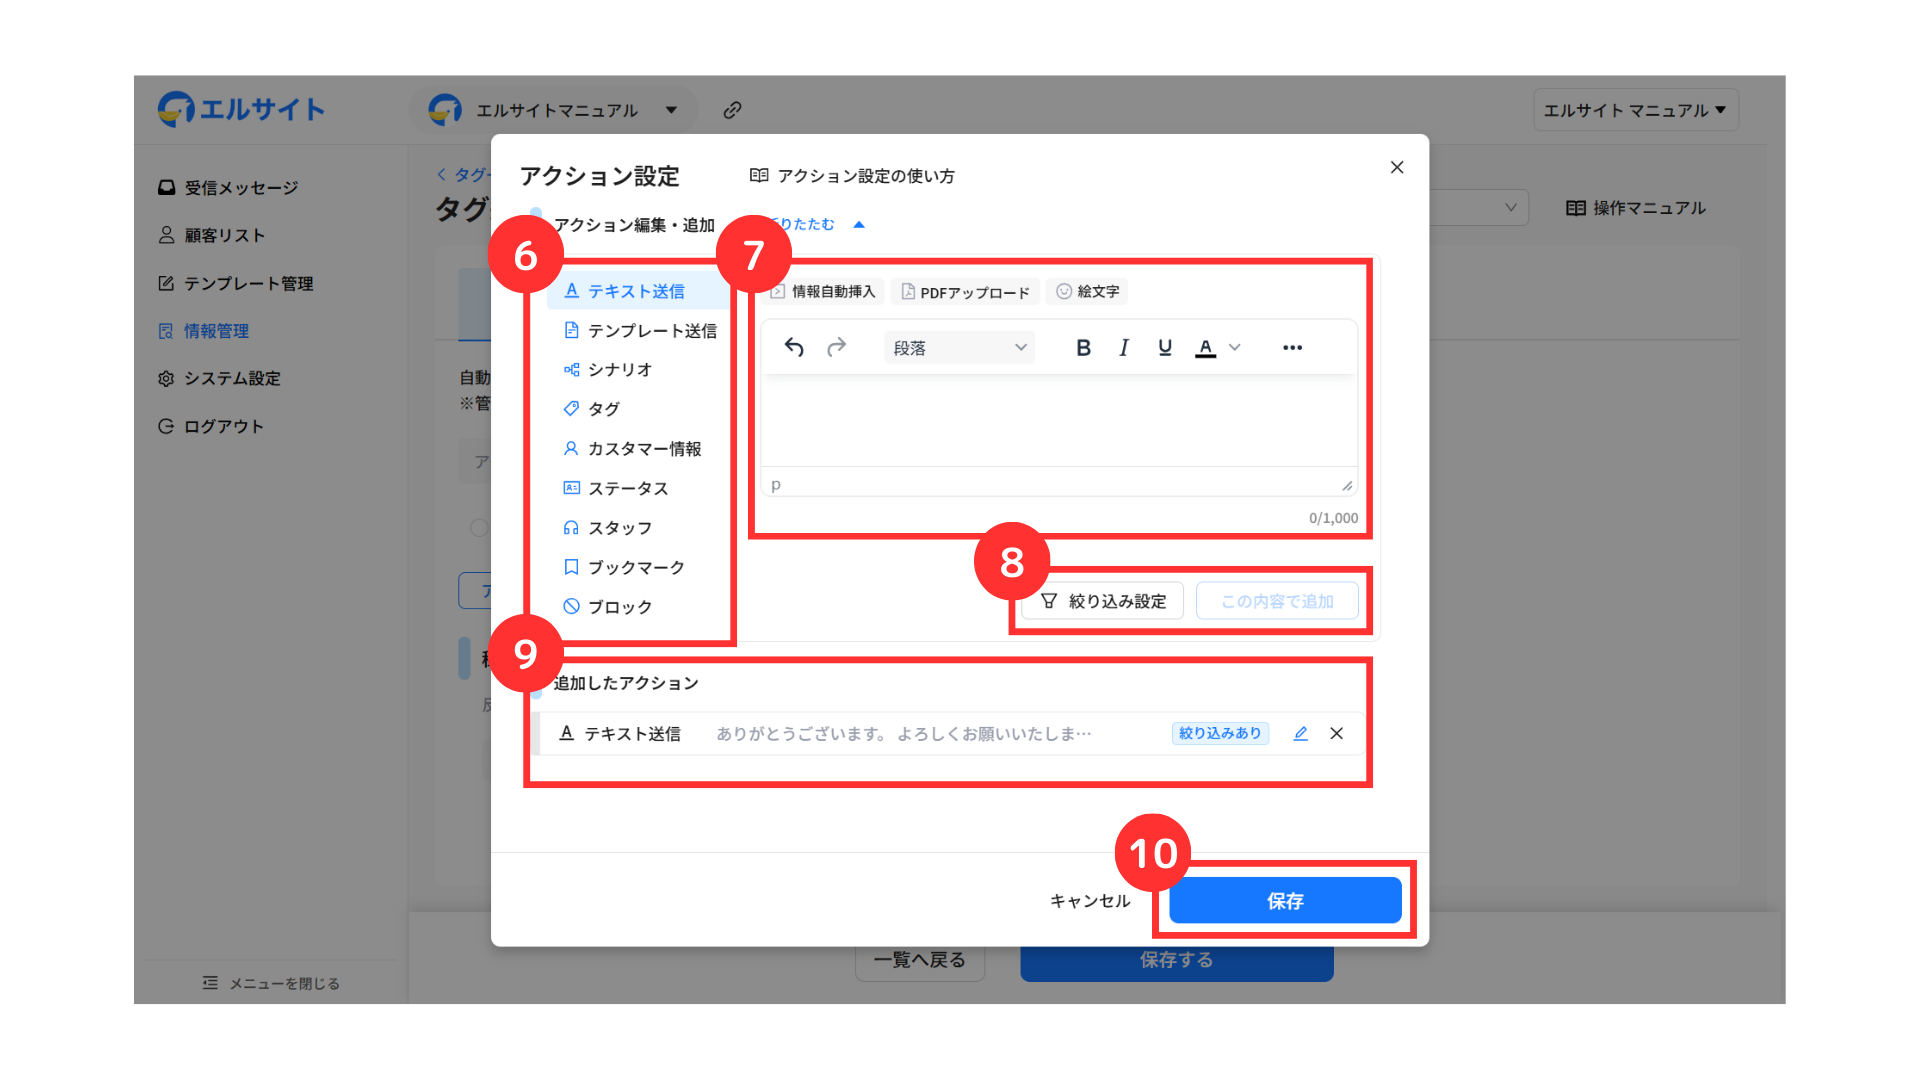
Task: Open the three-dot more options menu
Action: point(1292,348)
